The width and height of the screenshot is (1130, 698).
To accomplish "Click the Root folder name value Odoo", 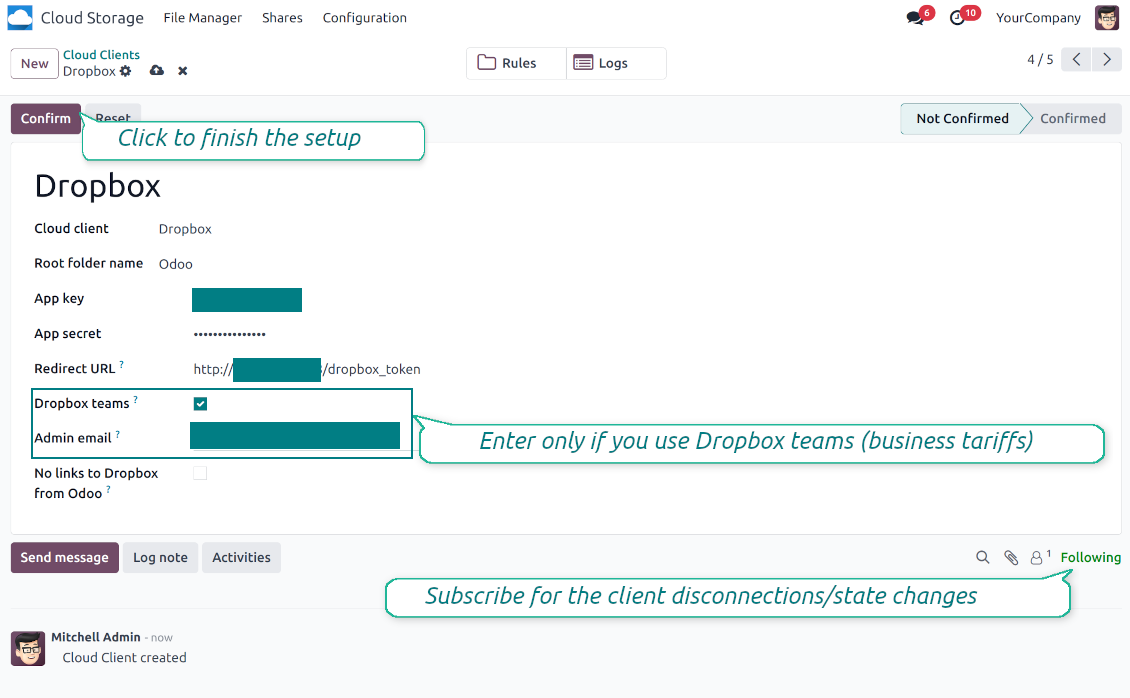I will coord(176,264).
